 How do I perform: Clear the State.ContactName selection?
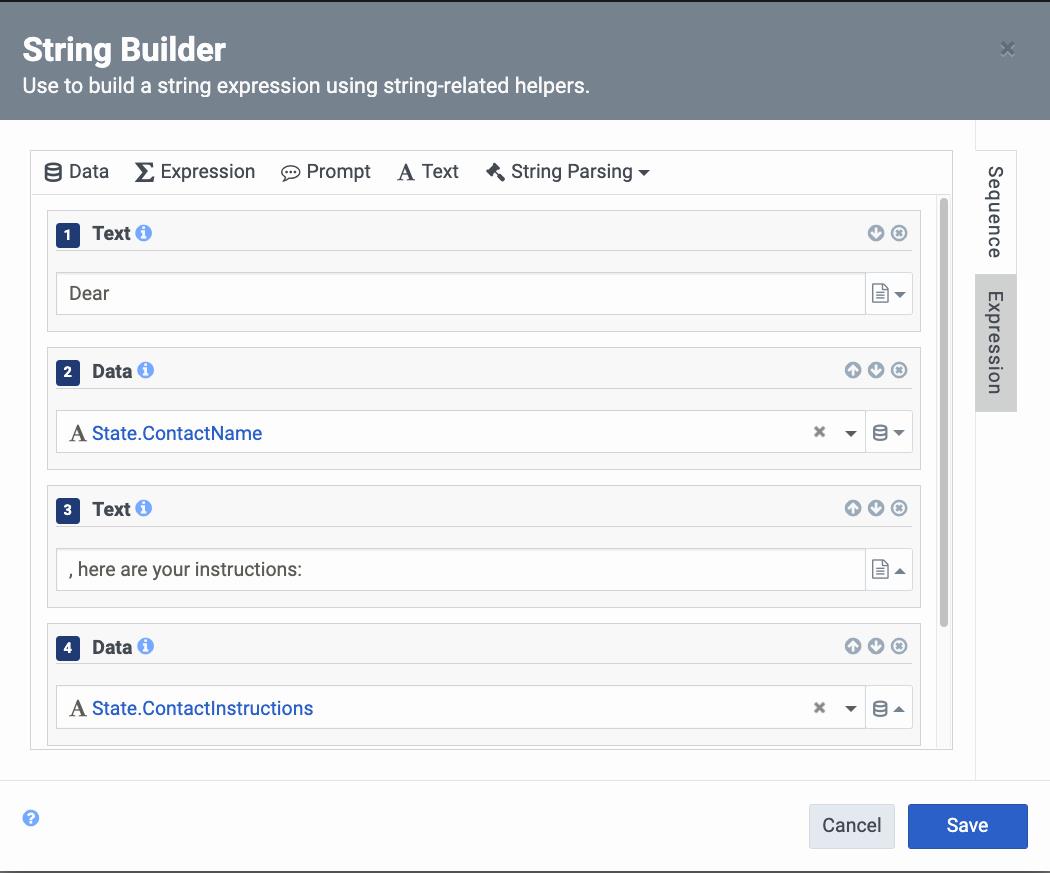pos(819,432)
